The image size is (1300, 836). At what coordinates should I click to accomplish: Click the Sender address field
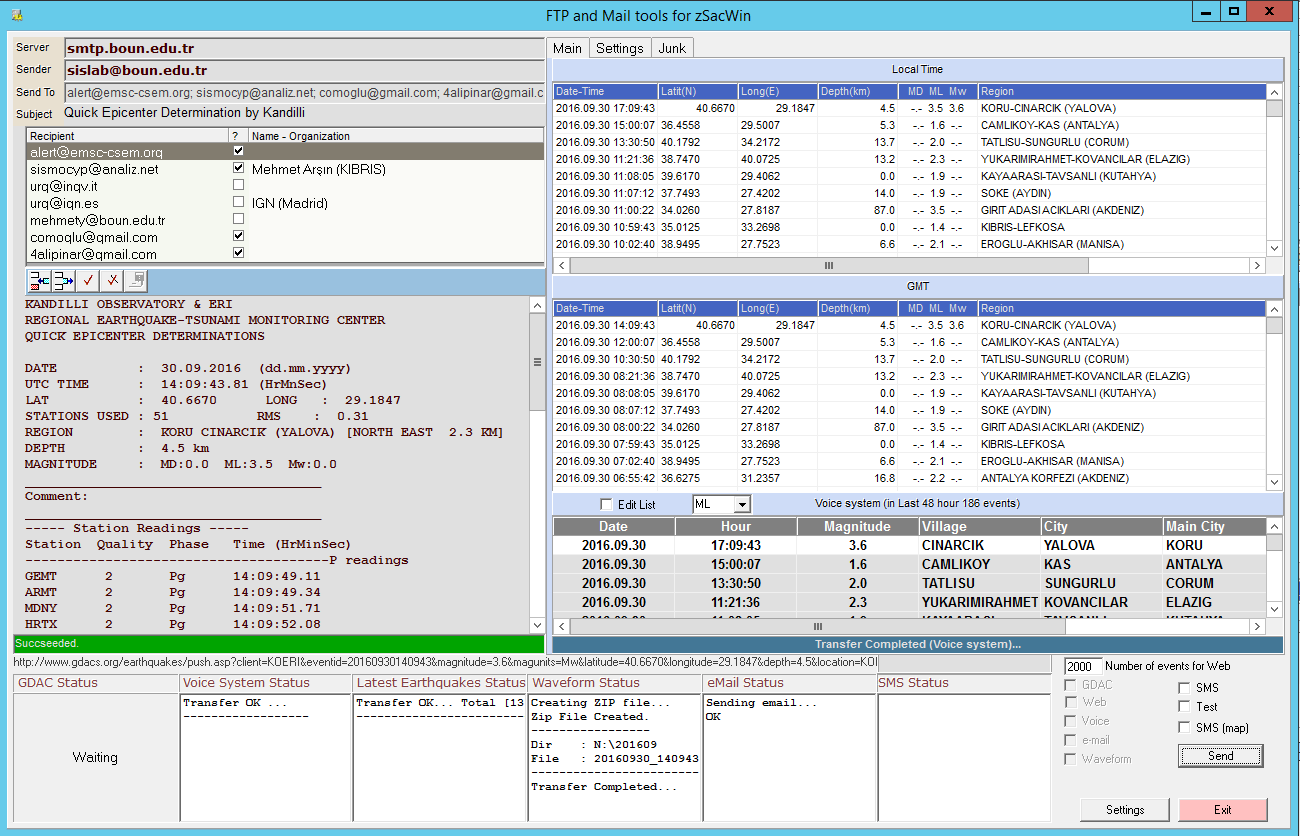(x=304, y=71)
